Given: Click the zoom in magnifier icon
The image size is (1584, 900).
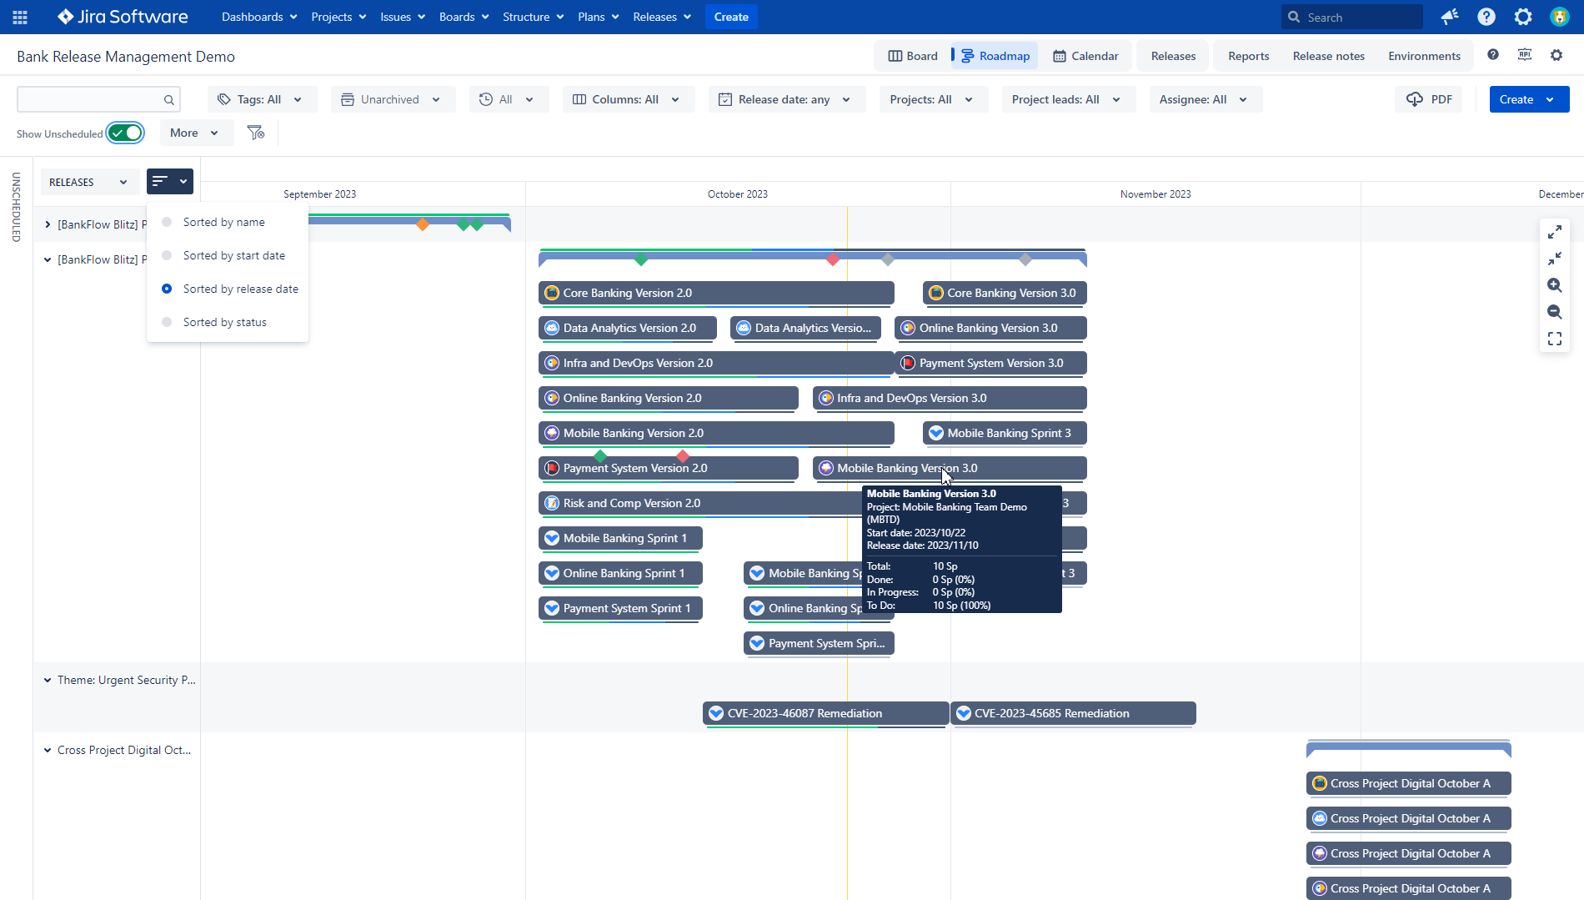Looking at the screenshot, I should coord(1554,285).
